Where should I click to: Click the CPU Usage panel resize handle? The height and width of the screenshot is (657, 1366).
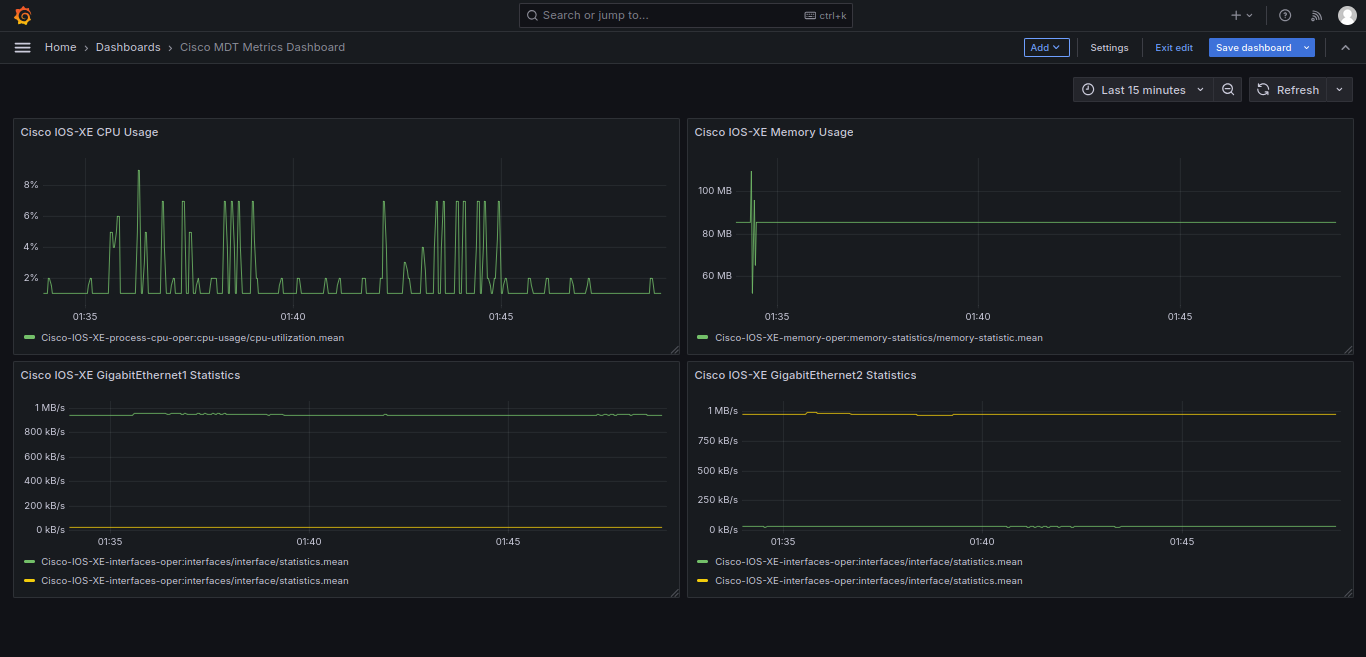point(674,349)
